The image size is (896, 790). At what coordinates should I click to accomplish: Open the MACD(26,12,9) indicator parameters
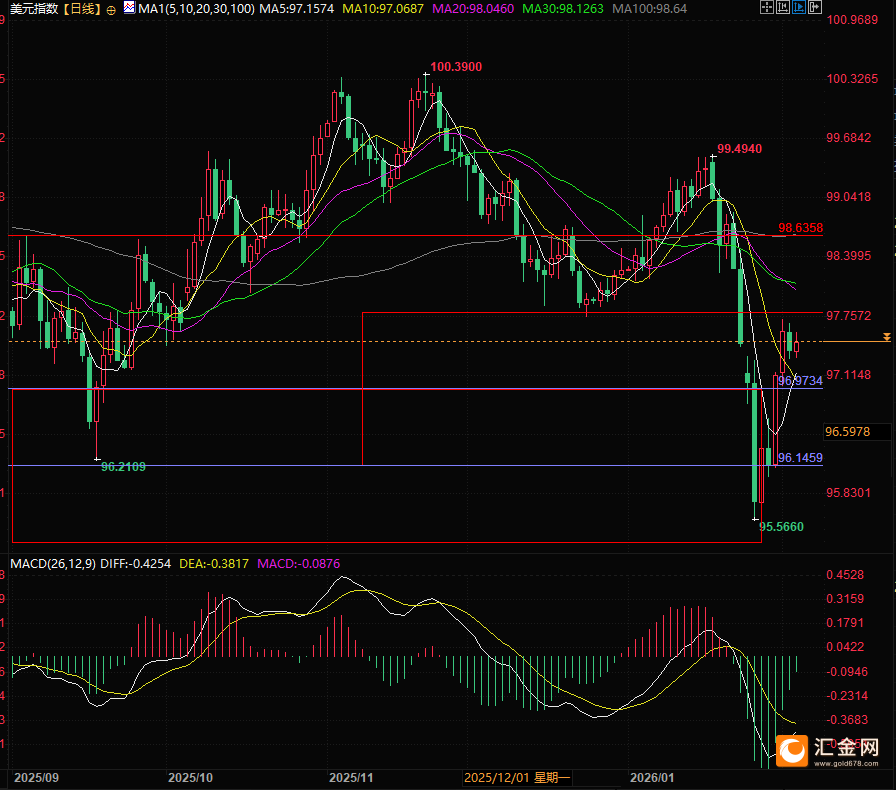point(54,564)
